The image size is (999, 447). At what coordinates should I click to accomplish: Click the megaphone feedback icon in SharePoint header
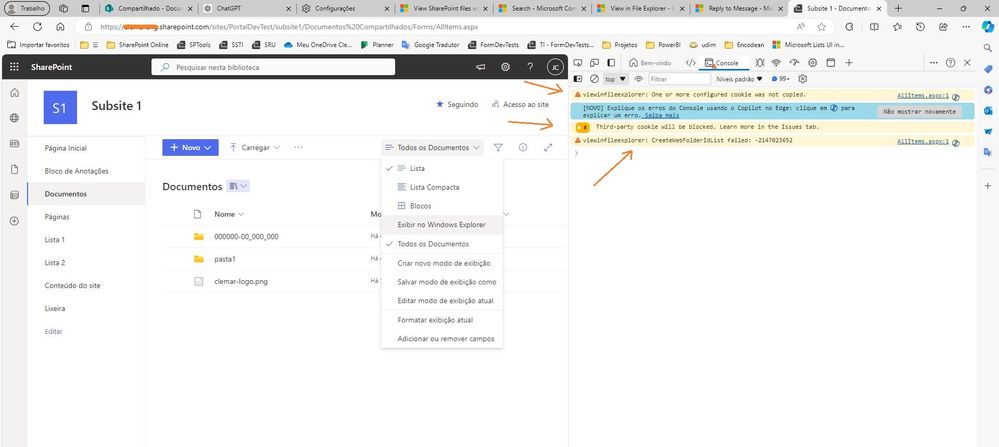pyautogui.click(x=480, y=67)
